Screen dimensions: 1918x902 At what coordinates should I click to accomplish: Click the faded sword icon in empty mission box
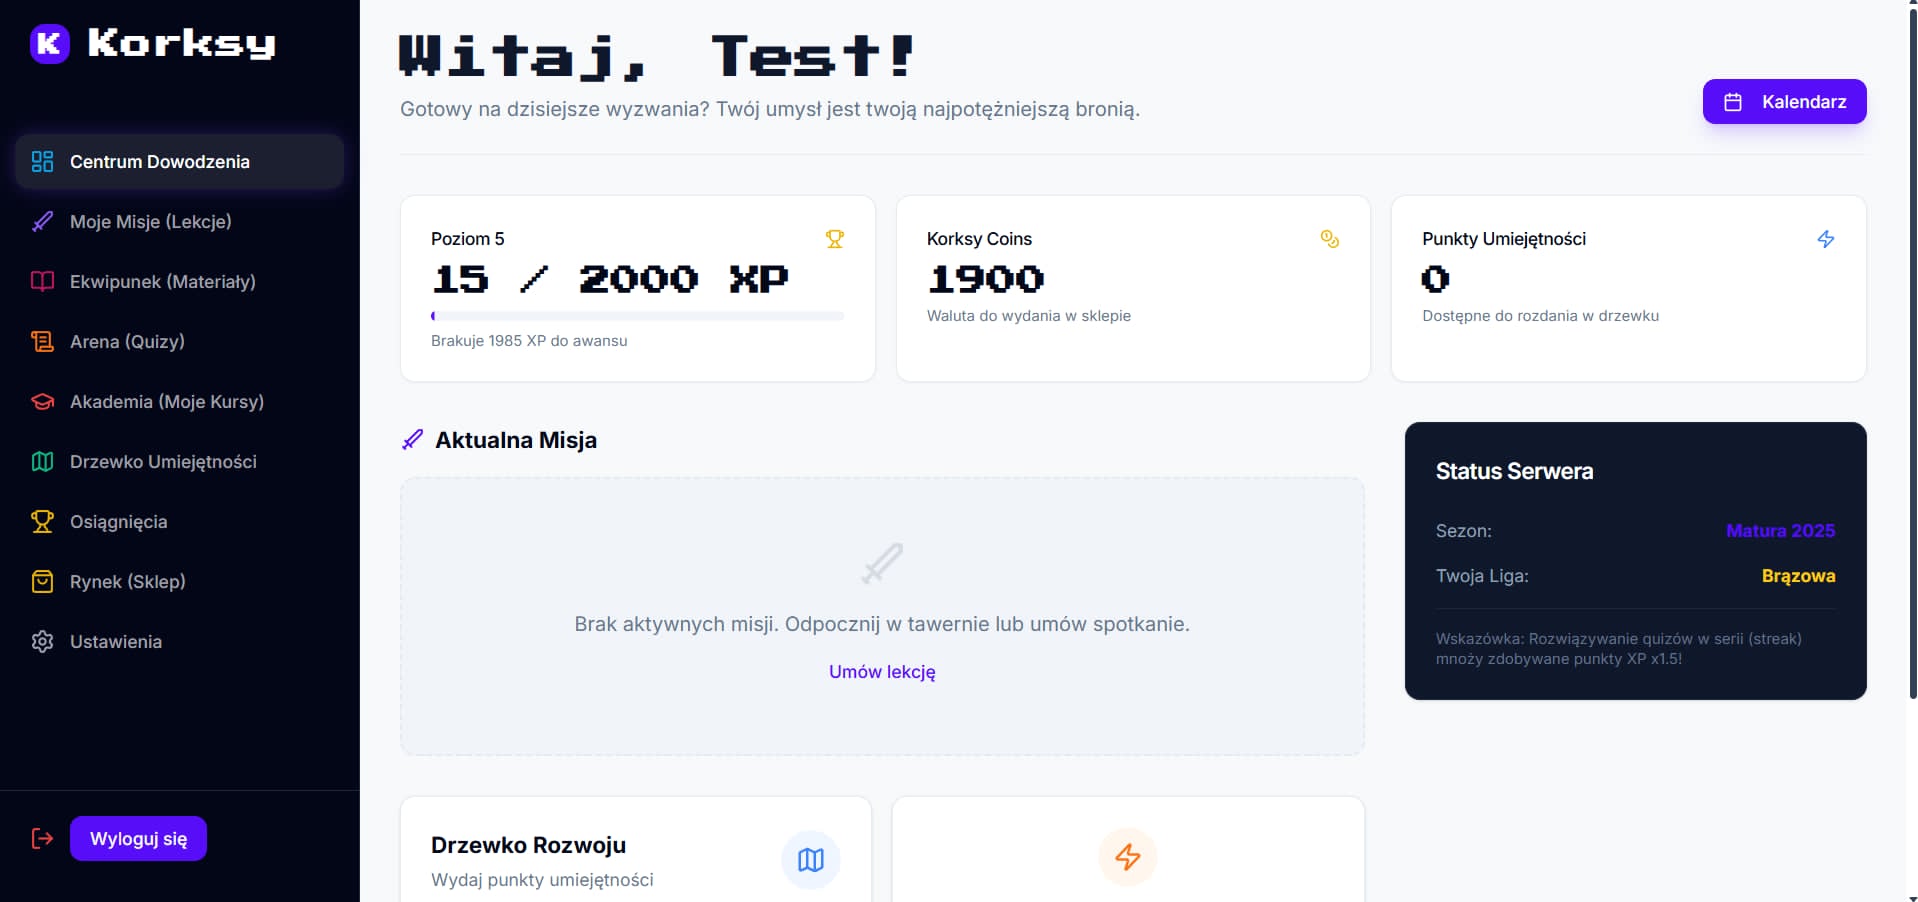point(882,563)
